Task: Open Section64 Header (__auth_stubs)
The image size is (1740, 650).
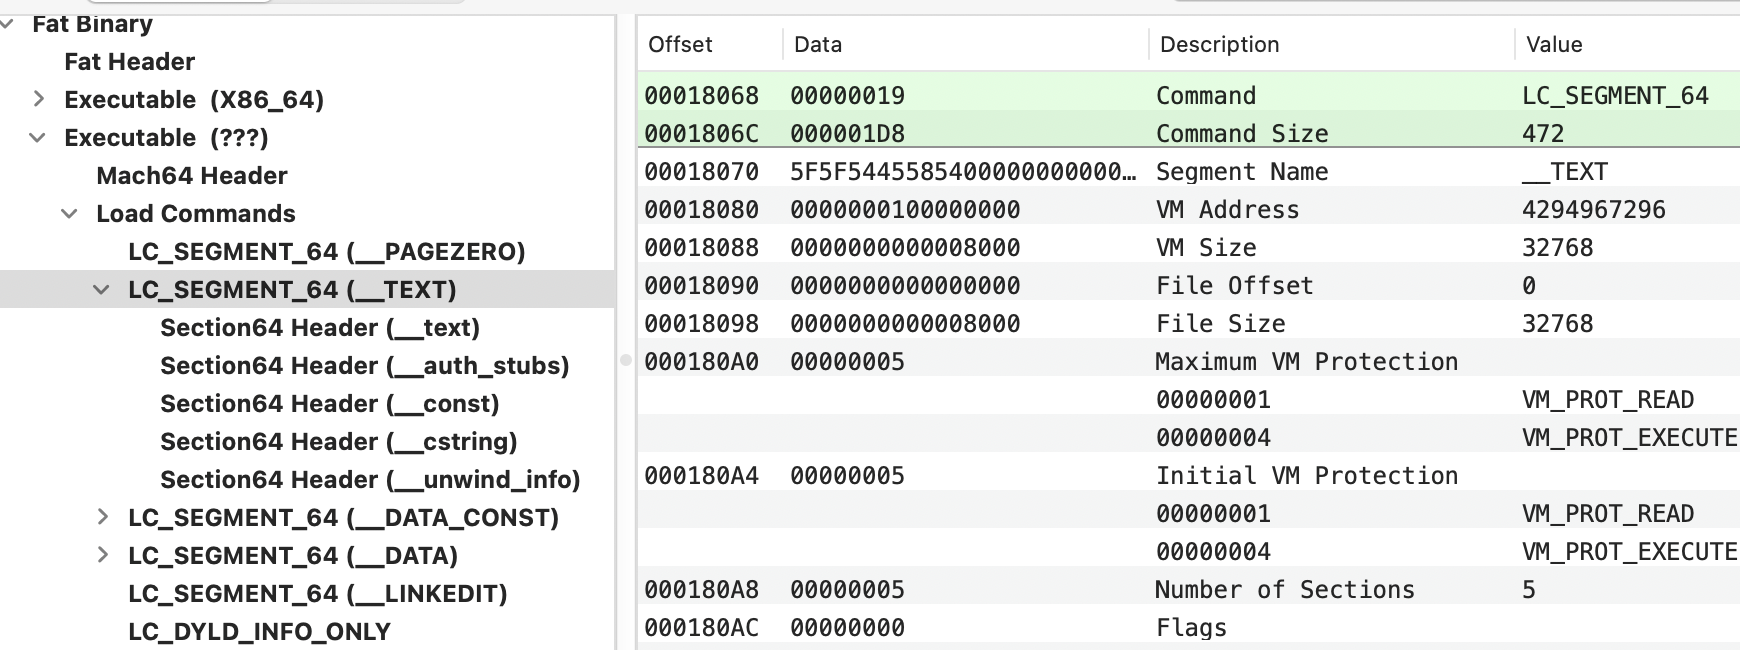Action: (x=364, y=366)
